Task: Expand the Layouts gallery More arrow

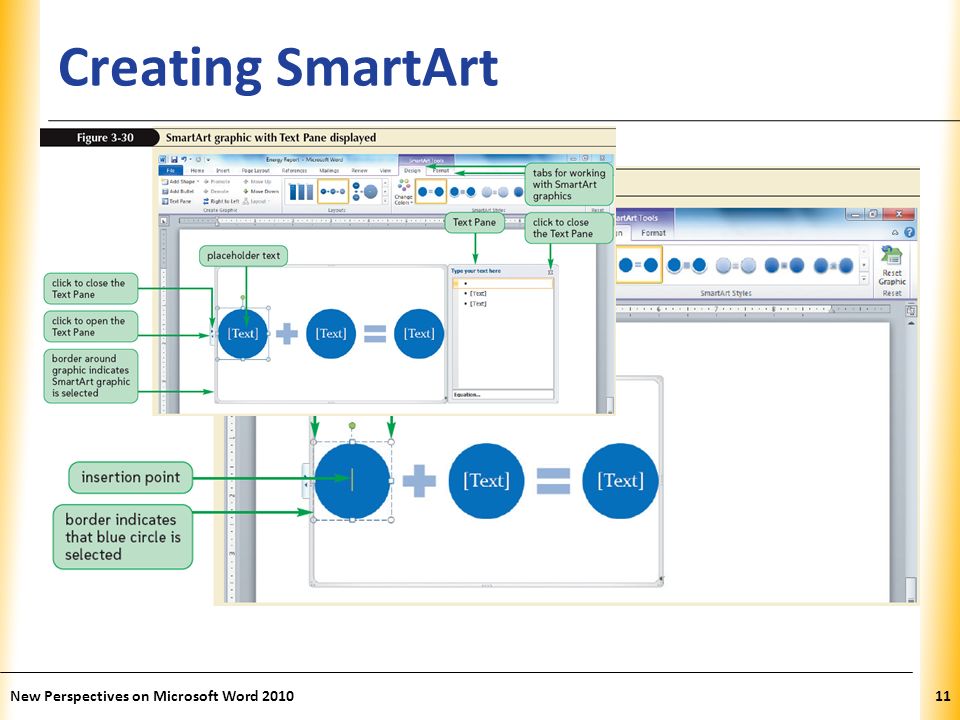Action: pyautogui.click(x=385, y=200)
